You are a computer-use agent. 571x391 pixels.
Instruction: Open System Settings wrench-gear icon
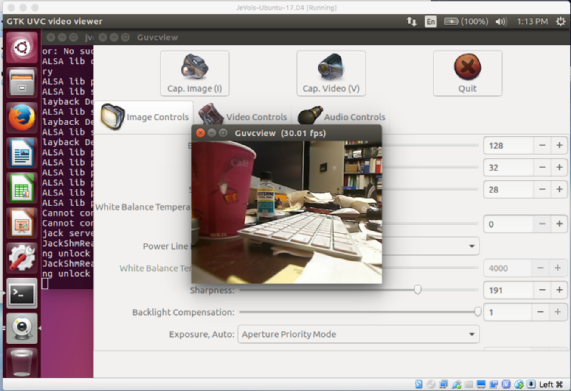tap(22, 258)
